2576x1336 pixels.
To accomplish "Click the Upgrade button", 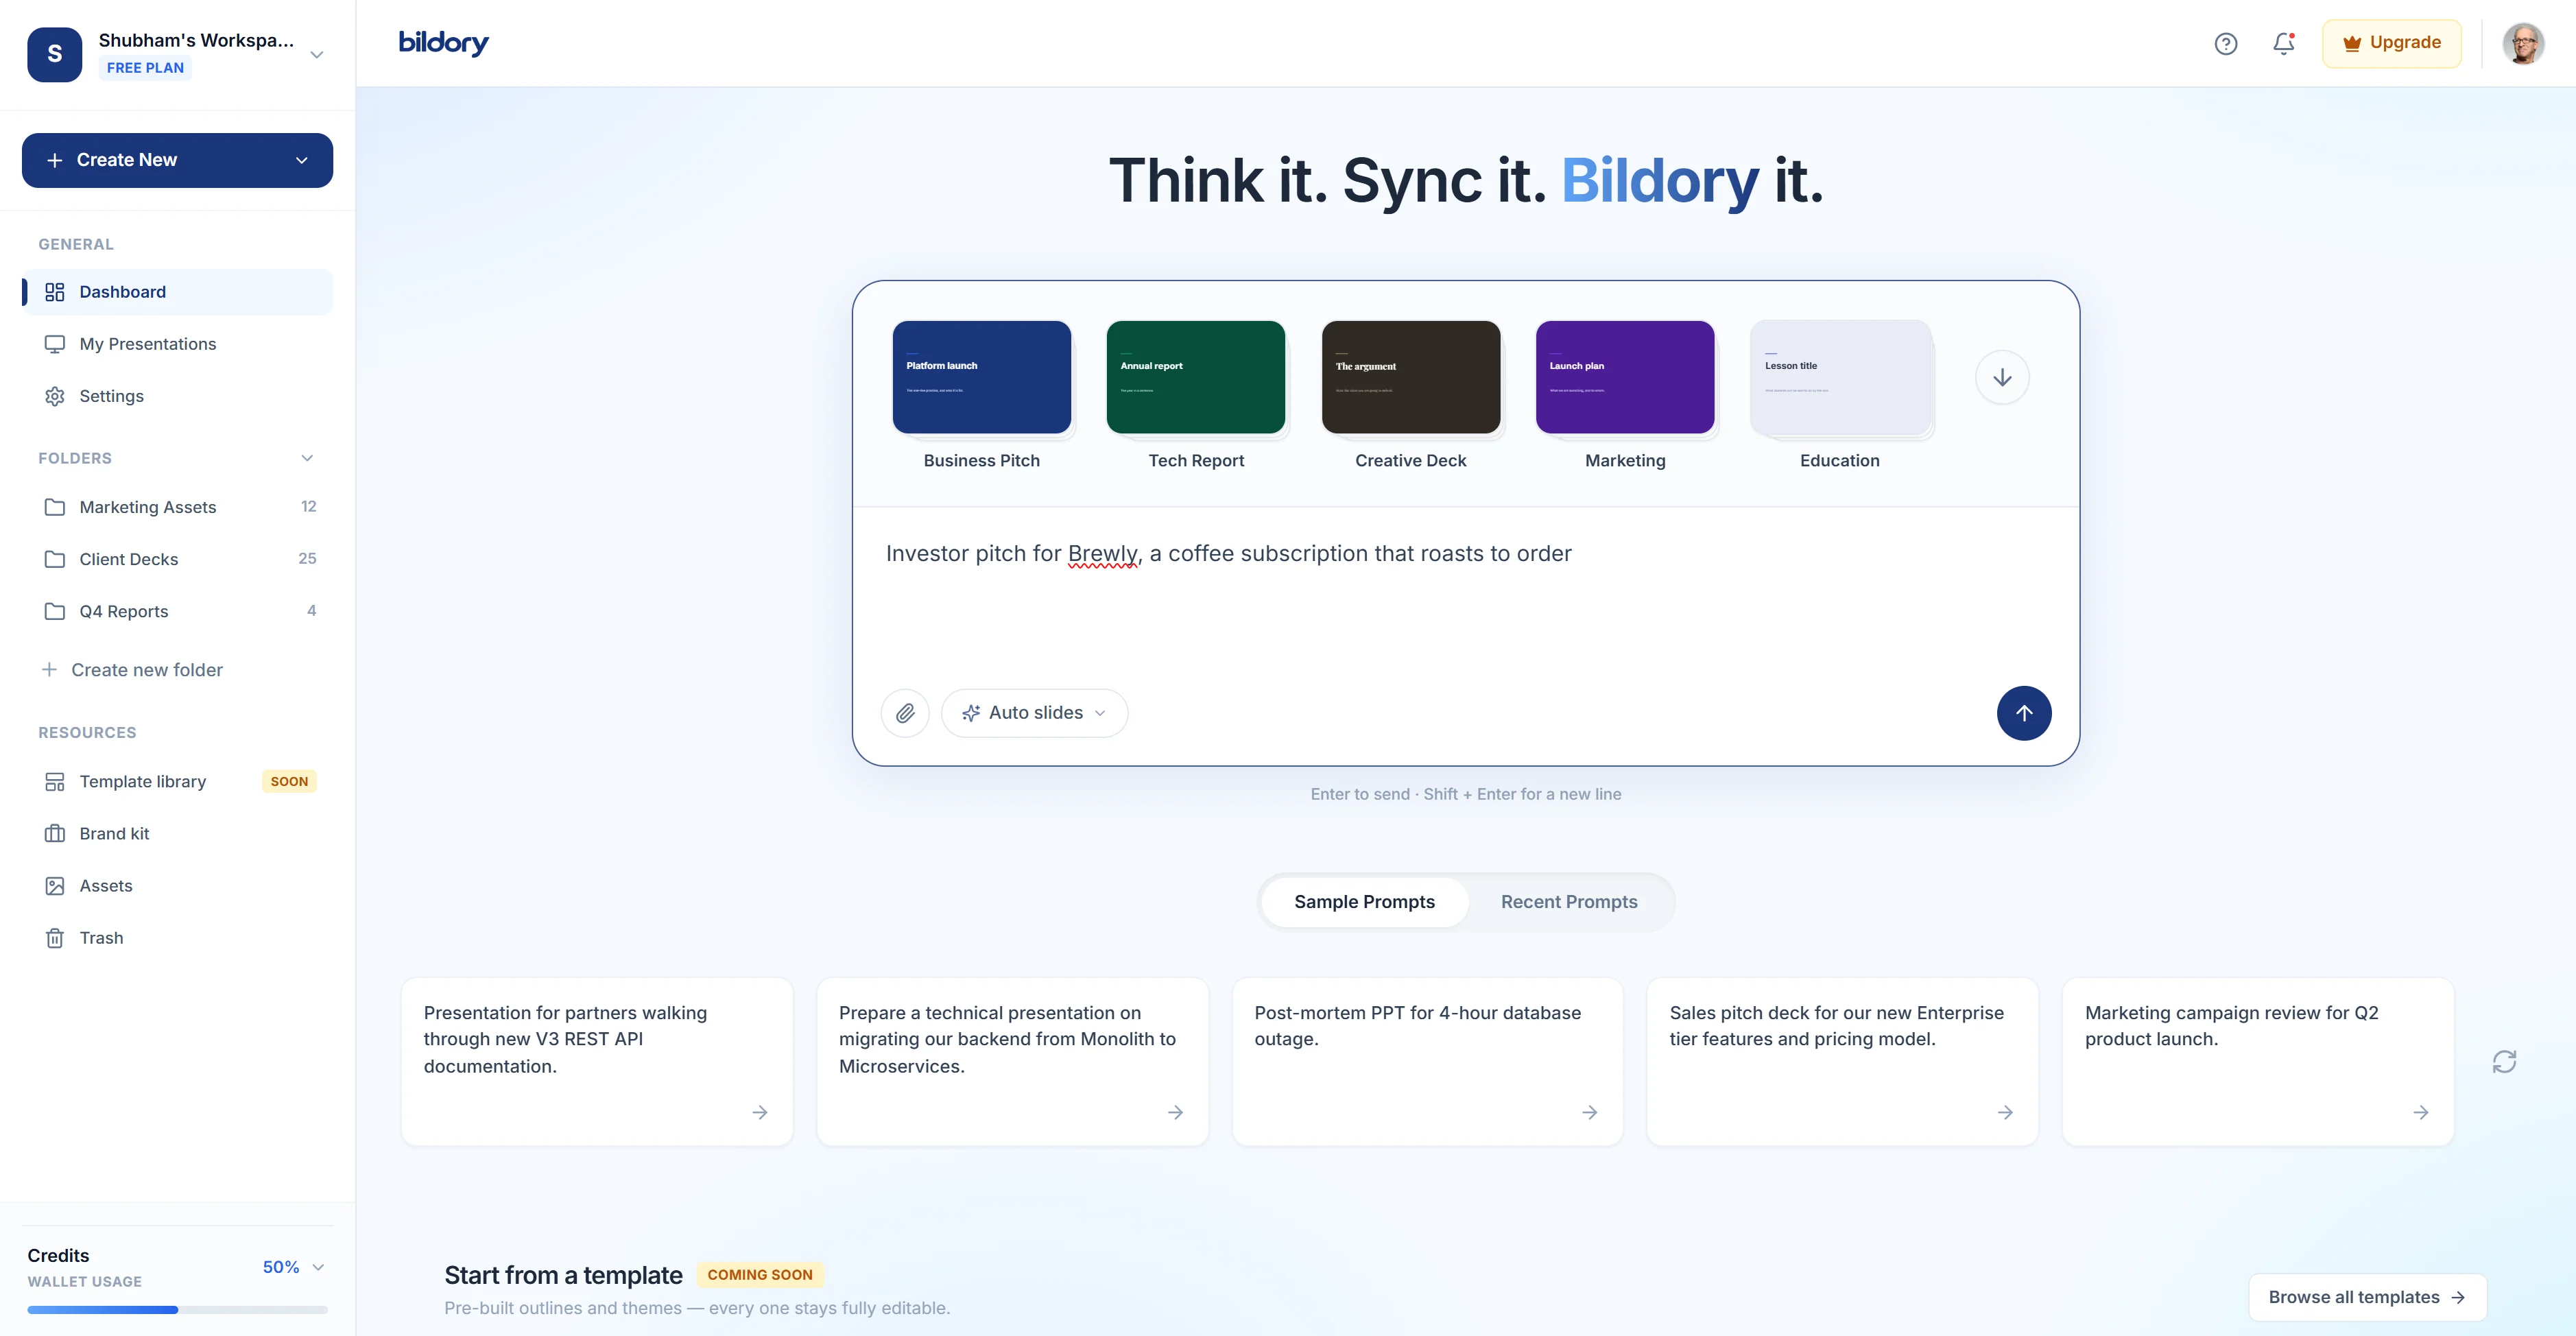I will (2391, 43).
